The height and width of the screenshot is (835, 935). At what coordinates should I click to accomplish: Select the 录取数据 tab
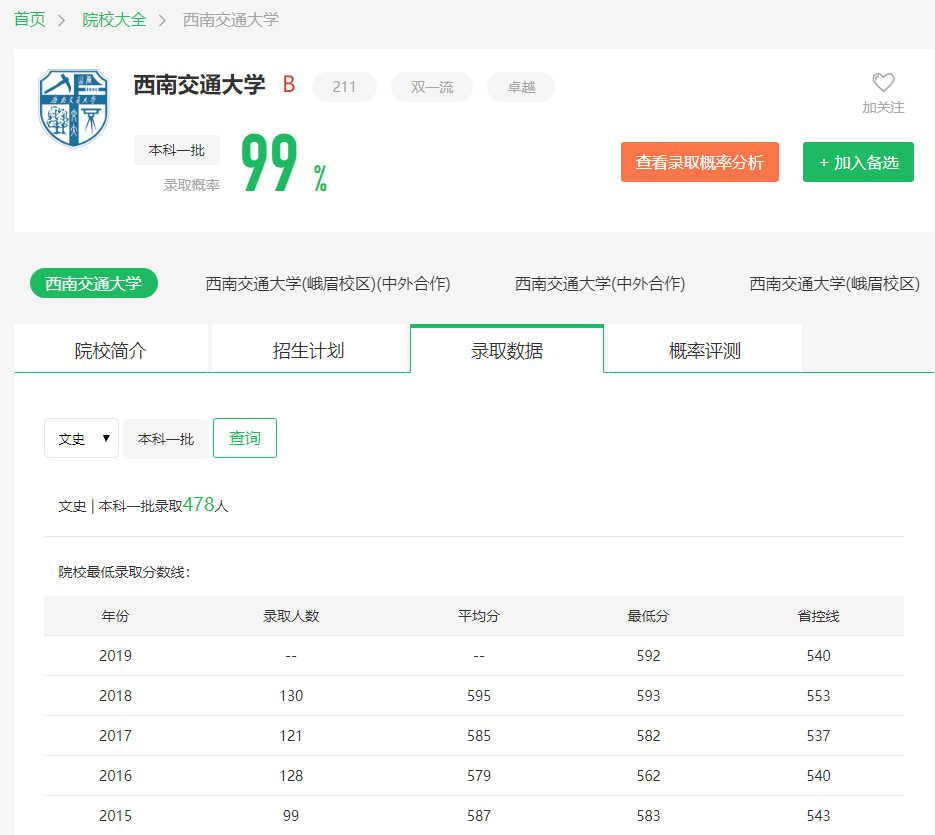pos(507,350)
